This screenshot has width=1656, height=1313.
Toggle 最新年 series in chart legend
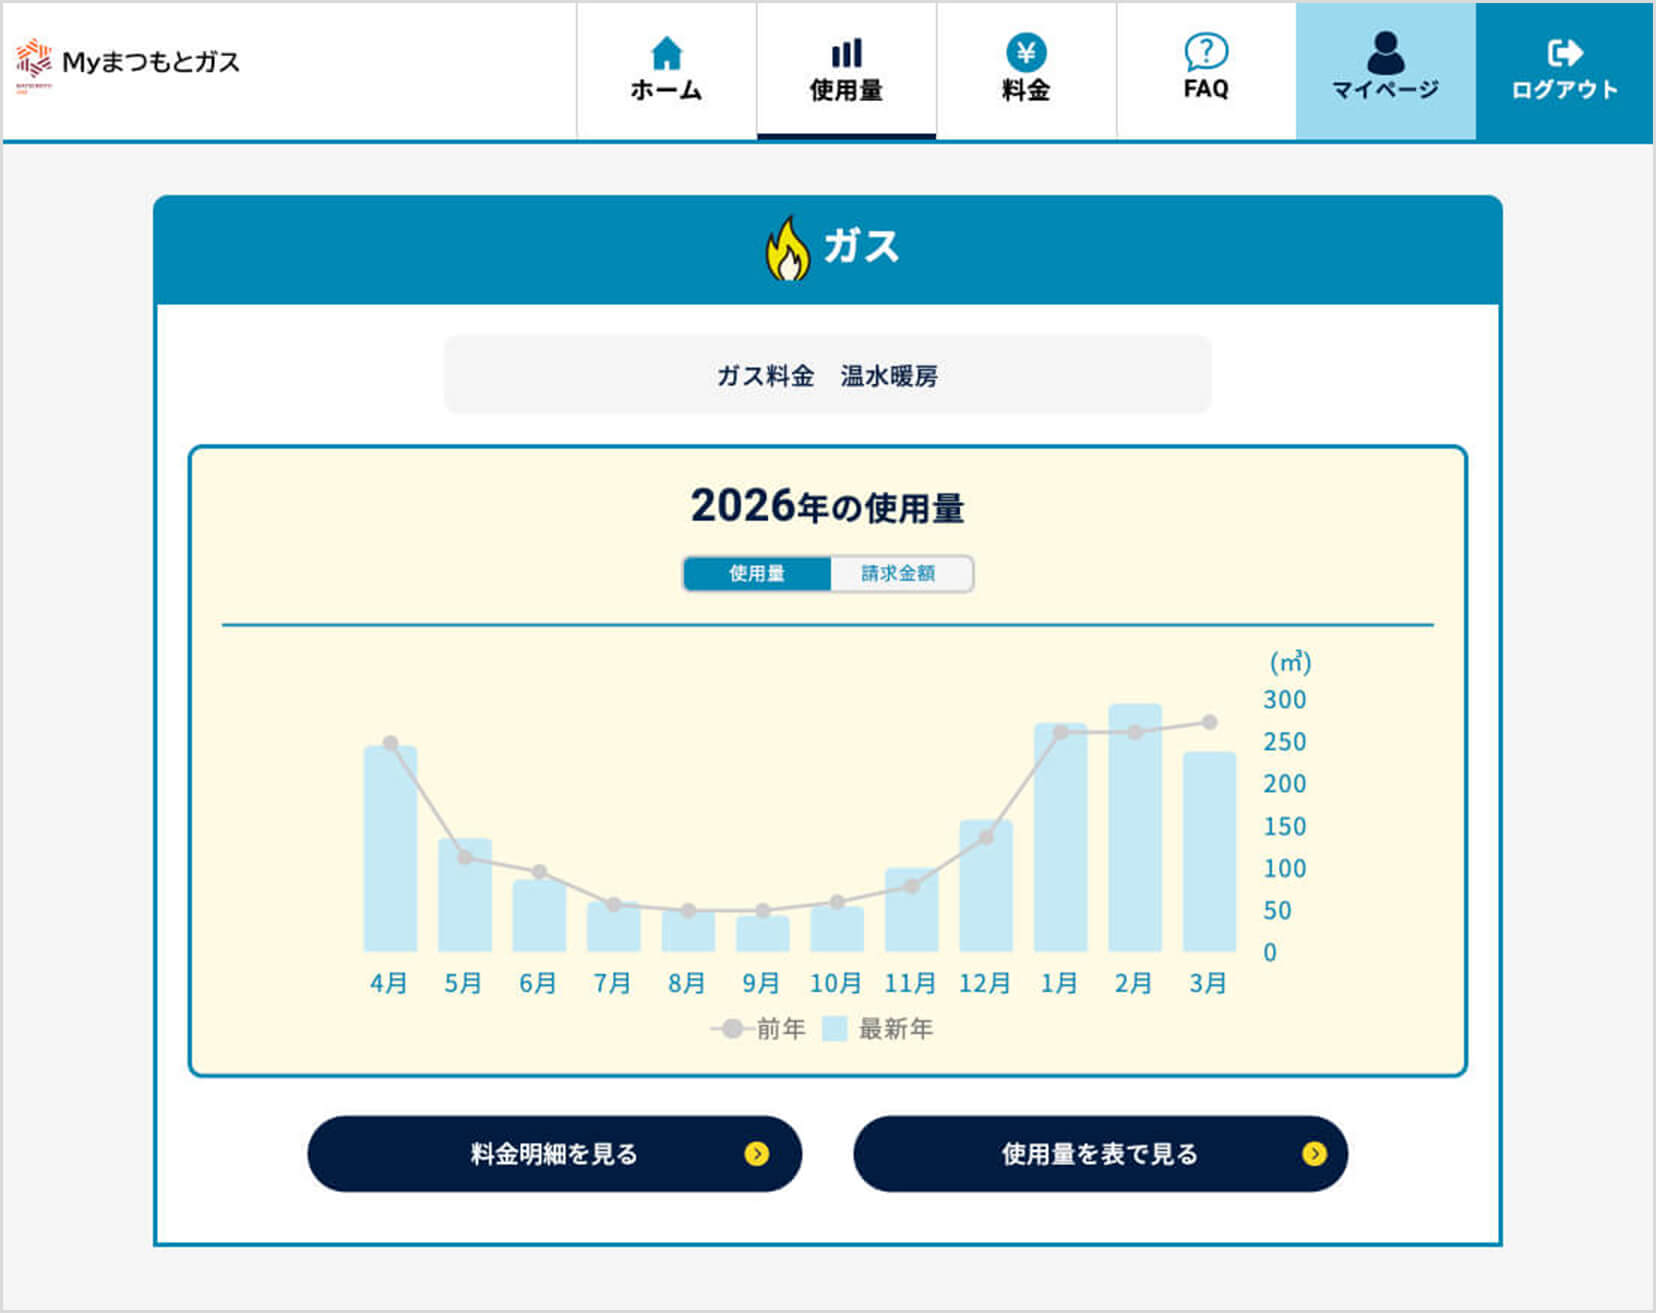point(878,1029)
